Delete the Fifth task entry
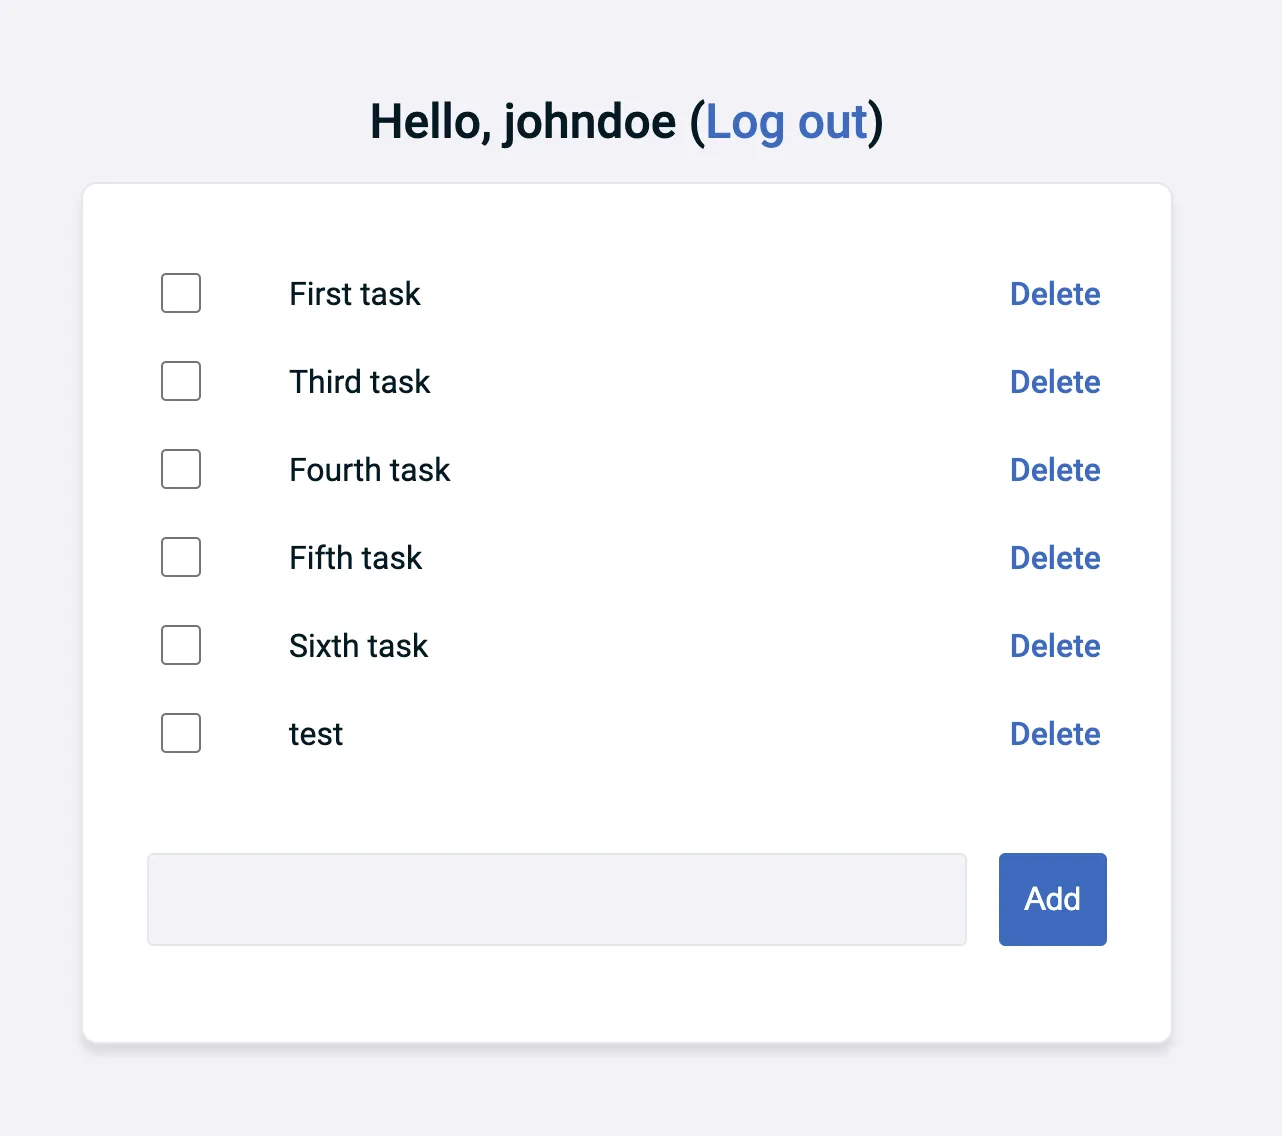This screenshot has height=1136, width=1282. coord(1054,557)
